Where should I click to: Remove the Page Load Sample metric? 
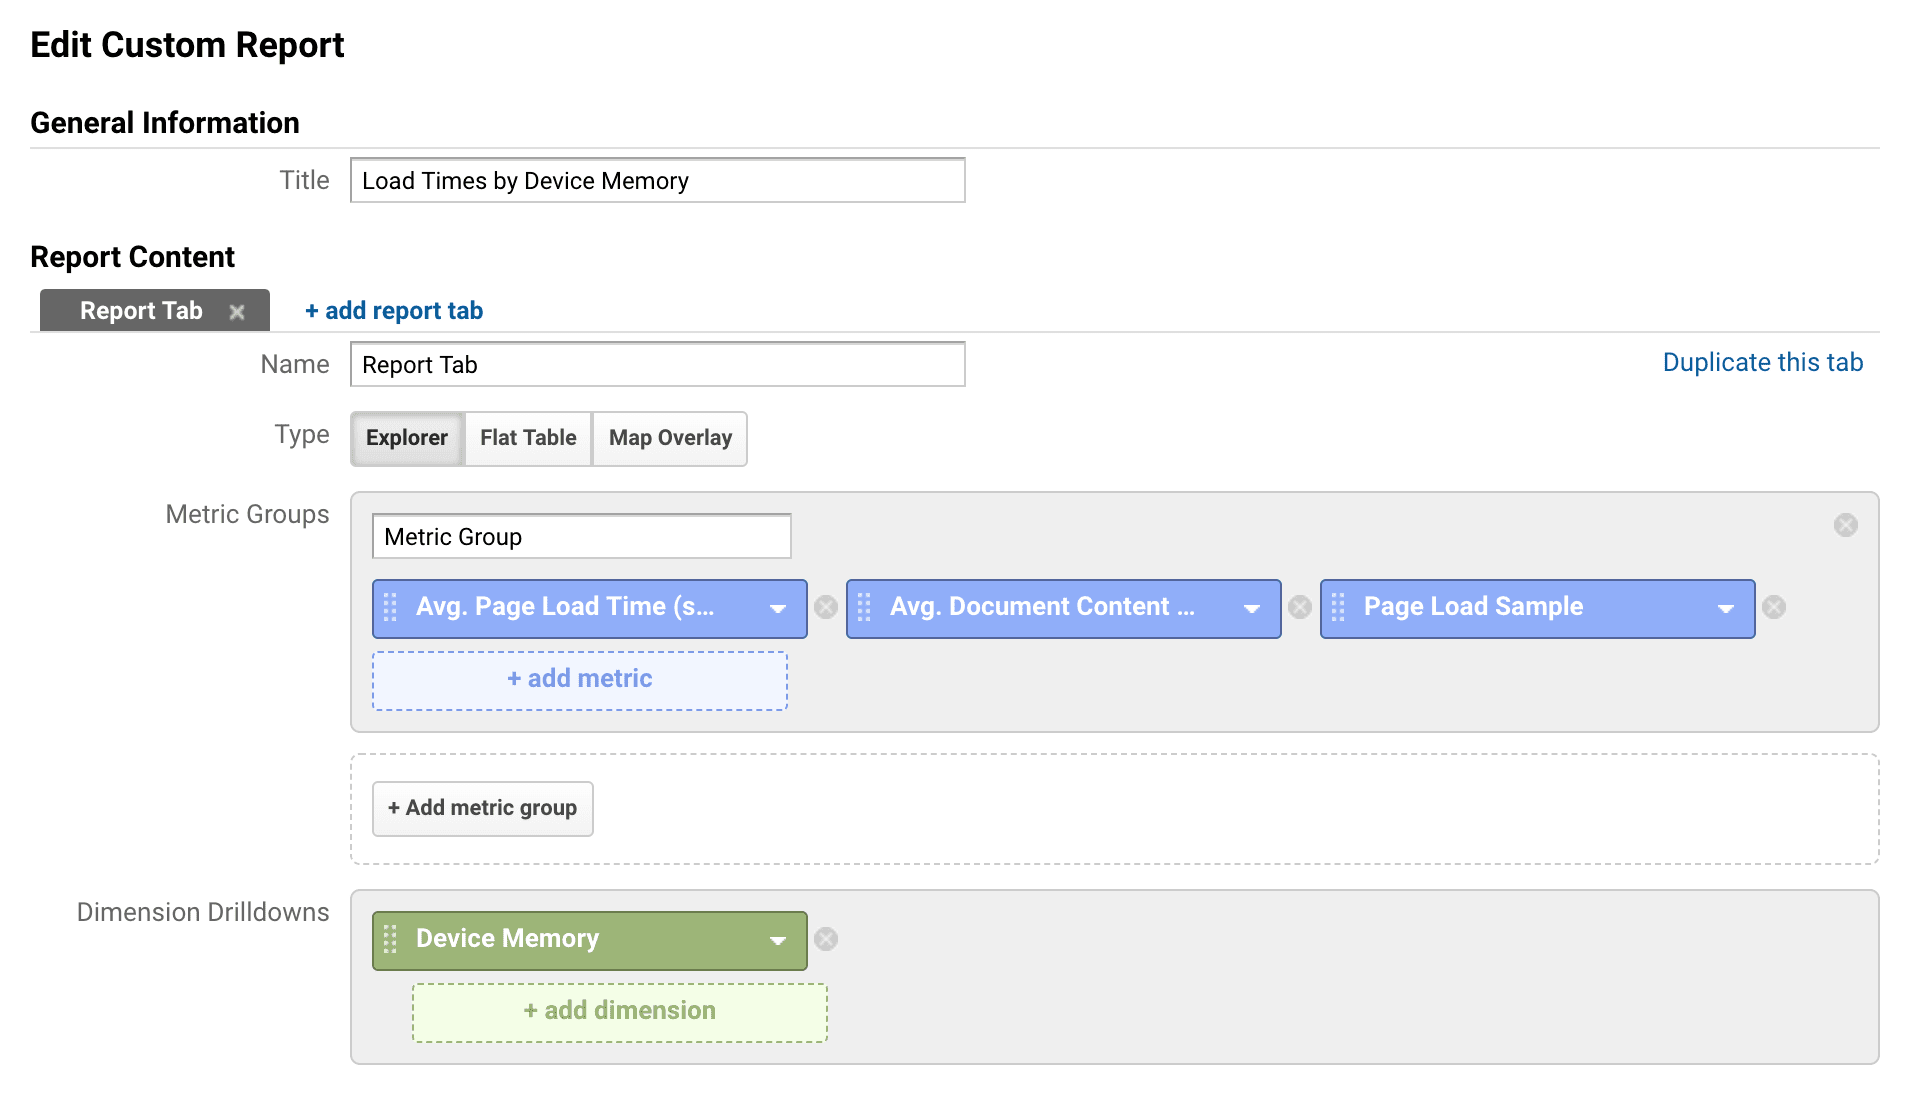pyautogui.click(x=1775, y=607)
